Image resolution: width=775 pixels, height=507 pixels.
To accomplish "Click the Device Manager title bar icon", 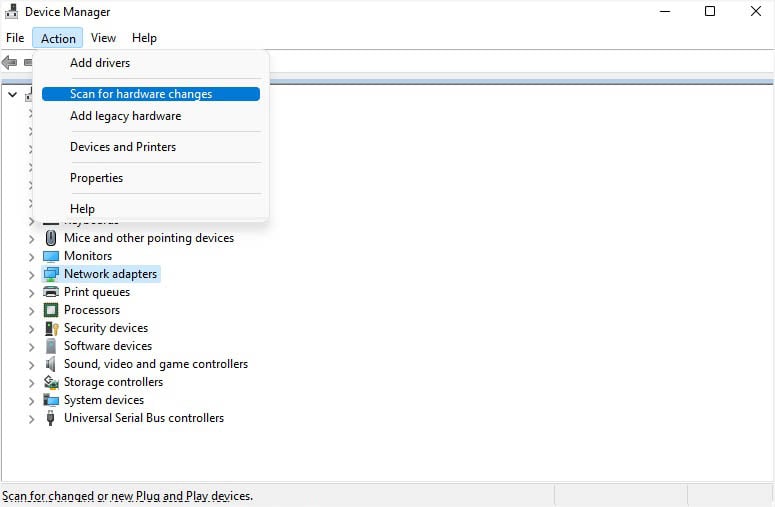I will [11, 11].
